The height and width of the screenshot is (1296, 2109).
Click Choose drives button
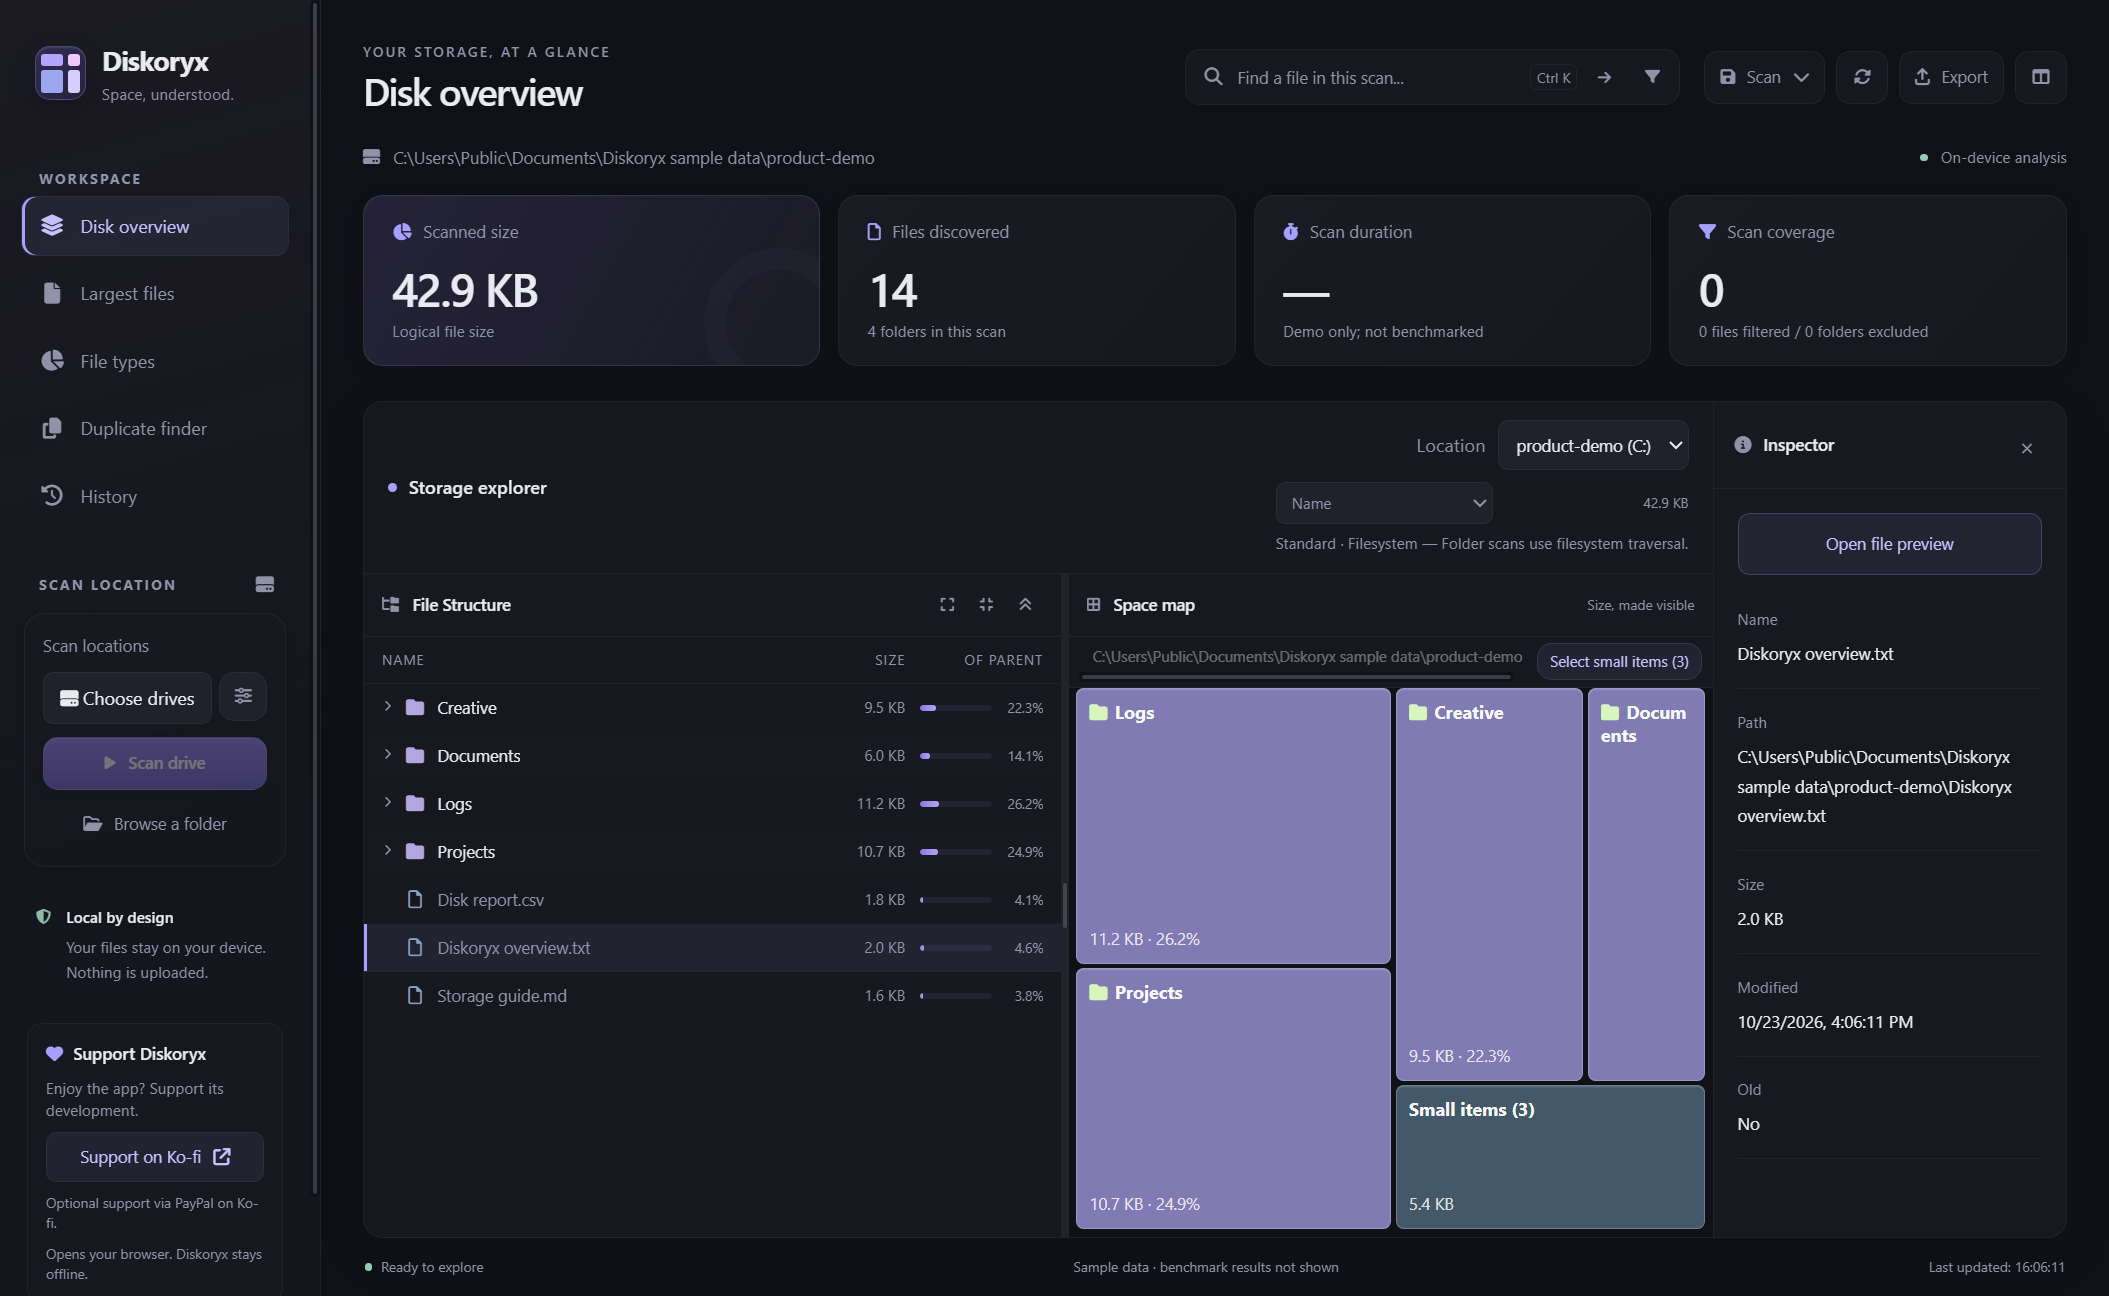(127, 698)
